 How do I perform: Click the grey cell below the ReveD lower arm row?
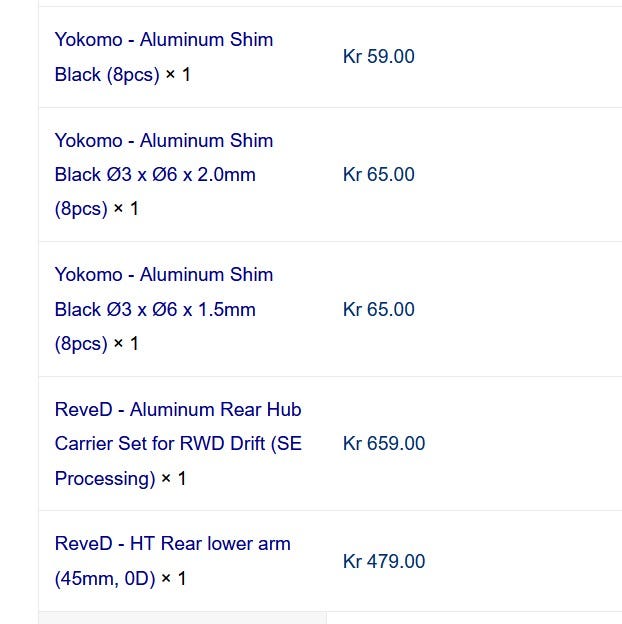click(x=183, y=618)
